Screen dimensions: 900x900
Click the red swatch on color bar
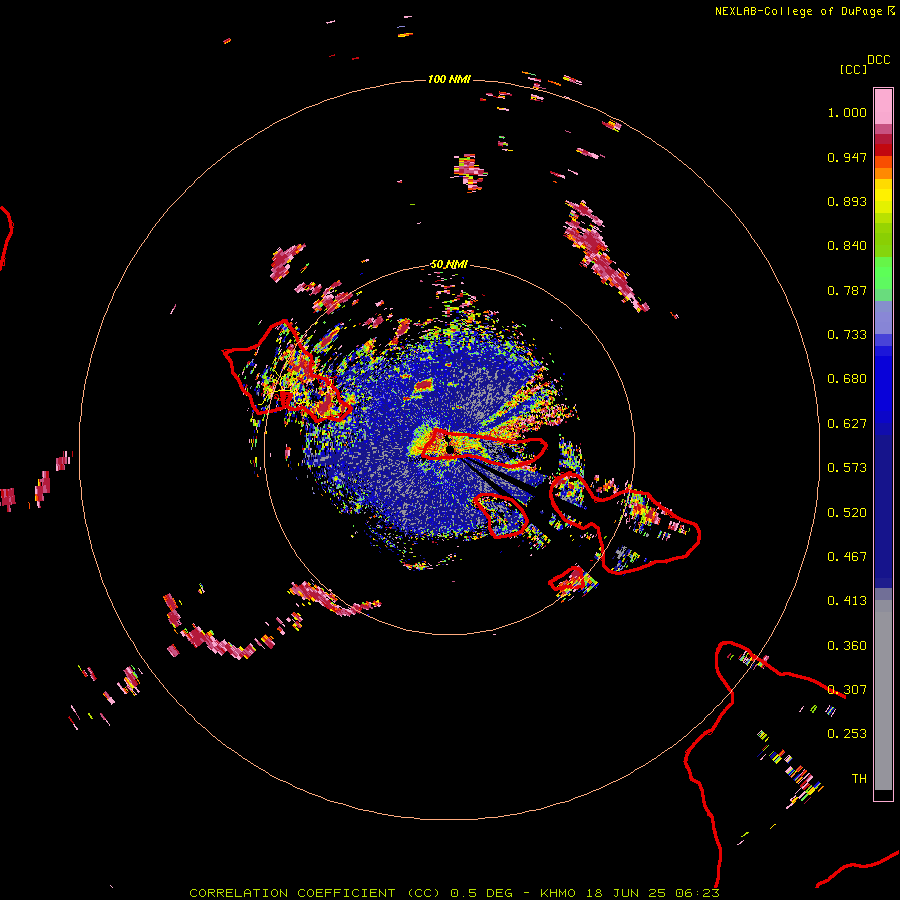coord(883,150)
